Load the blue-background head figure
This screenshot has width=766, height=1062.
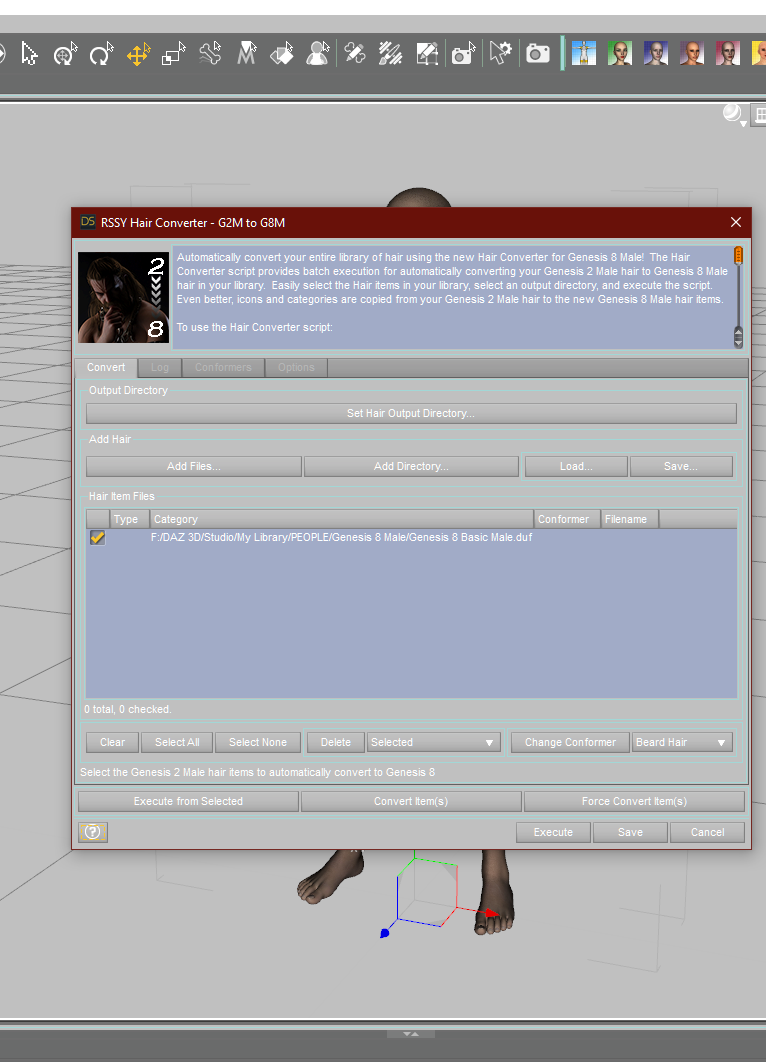(x=656, y=54)
